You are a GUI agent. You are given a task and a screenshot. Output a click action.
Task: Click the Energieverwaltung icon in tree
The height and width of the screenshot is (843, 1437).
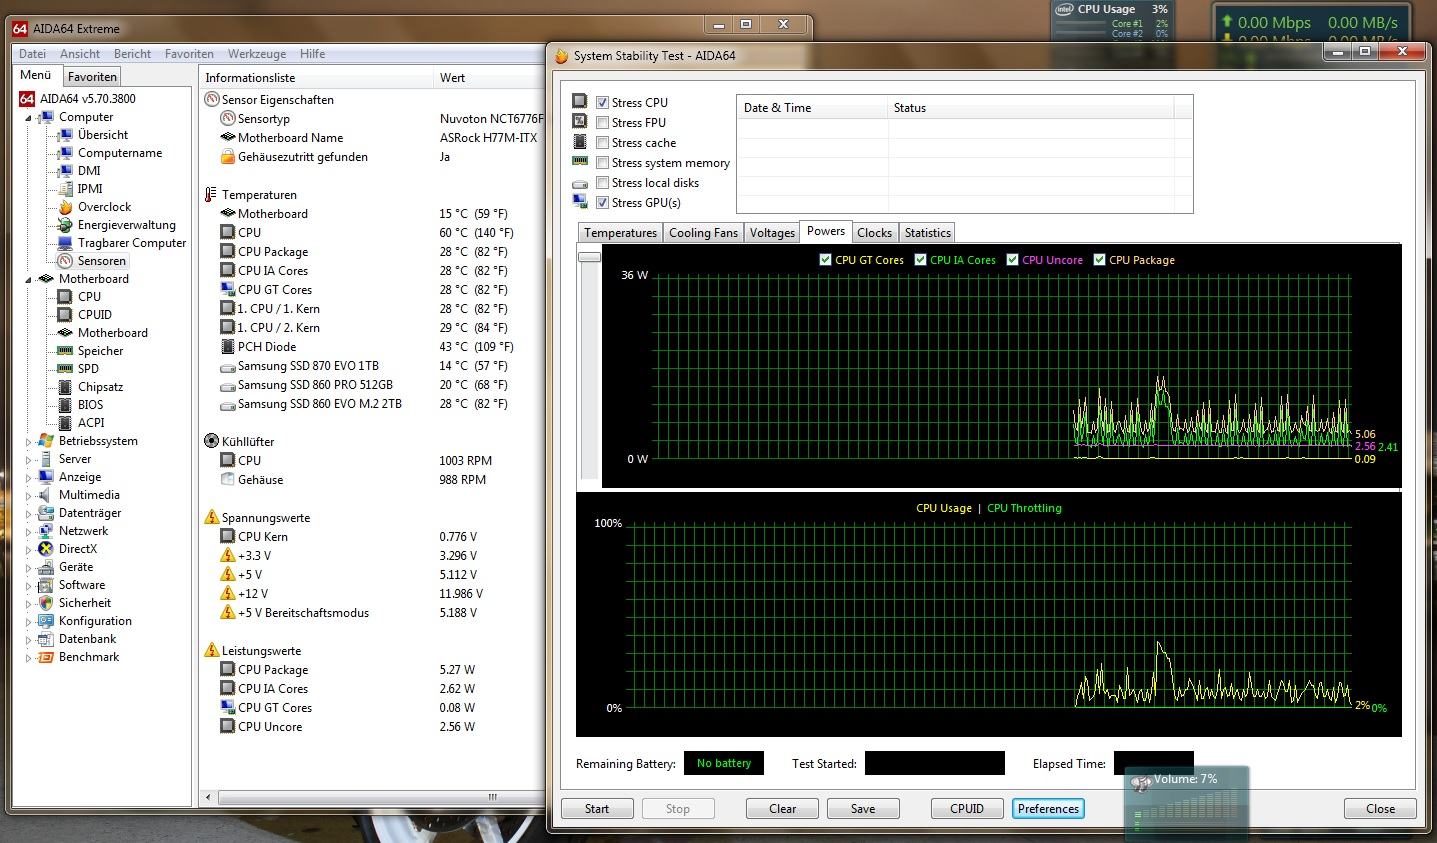65,225
